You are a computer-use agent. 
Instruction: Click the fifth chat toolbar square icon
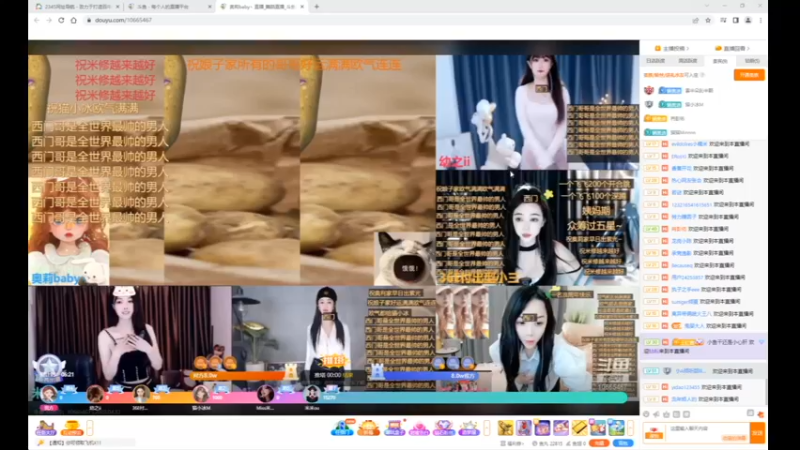[x=686, y=414]
